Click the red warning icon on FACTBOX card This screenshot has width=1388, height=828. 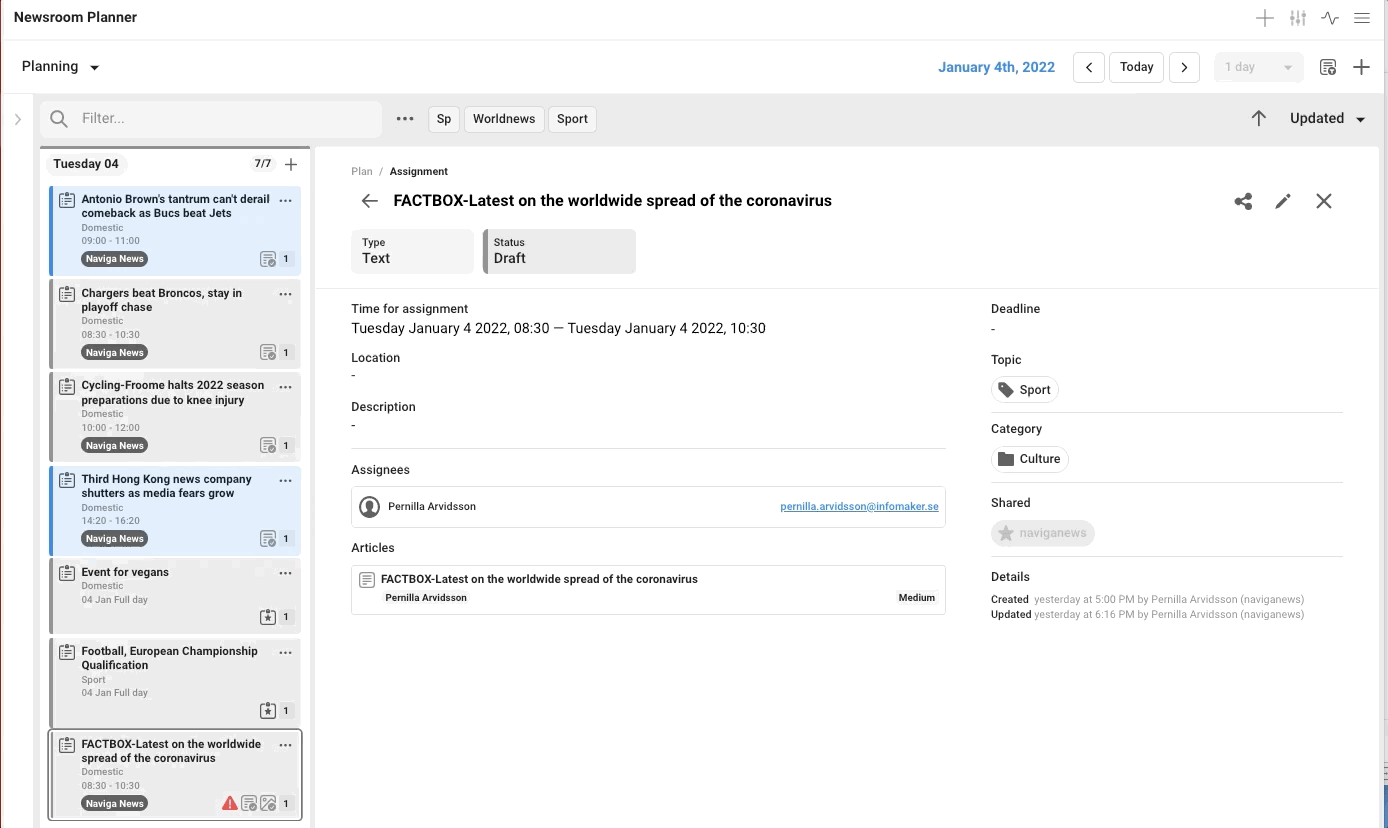[x=229, y=803]
